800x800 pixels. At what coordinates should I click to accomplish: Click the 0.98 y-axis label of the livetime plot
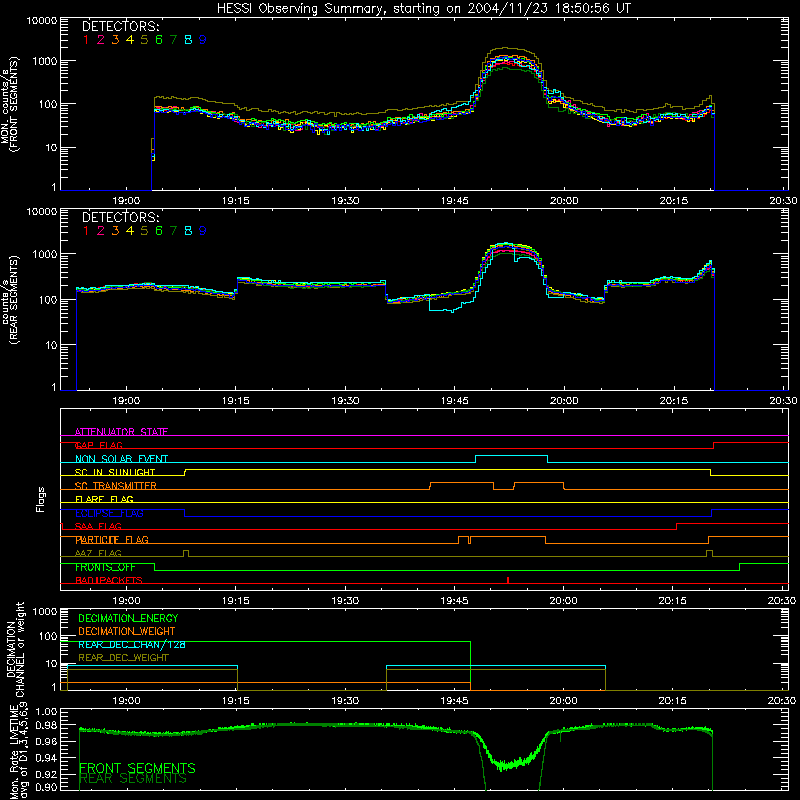point(47,725)
